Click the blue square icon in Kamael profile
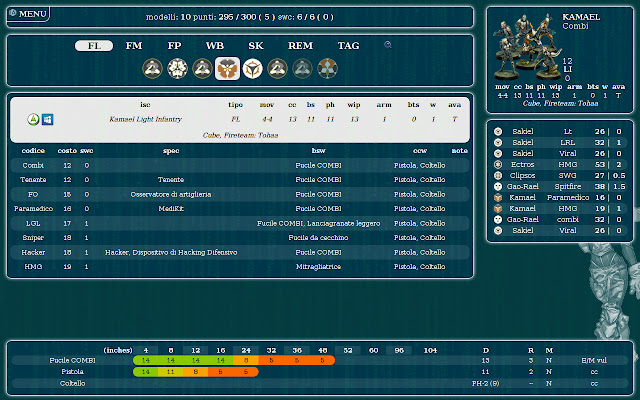 coord(47,119)
